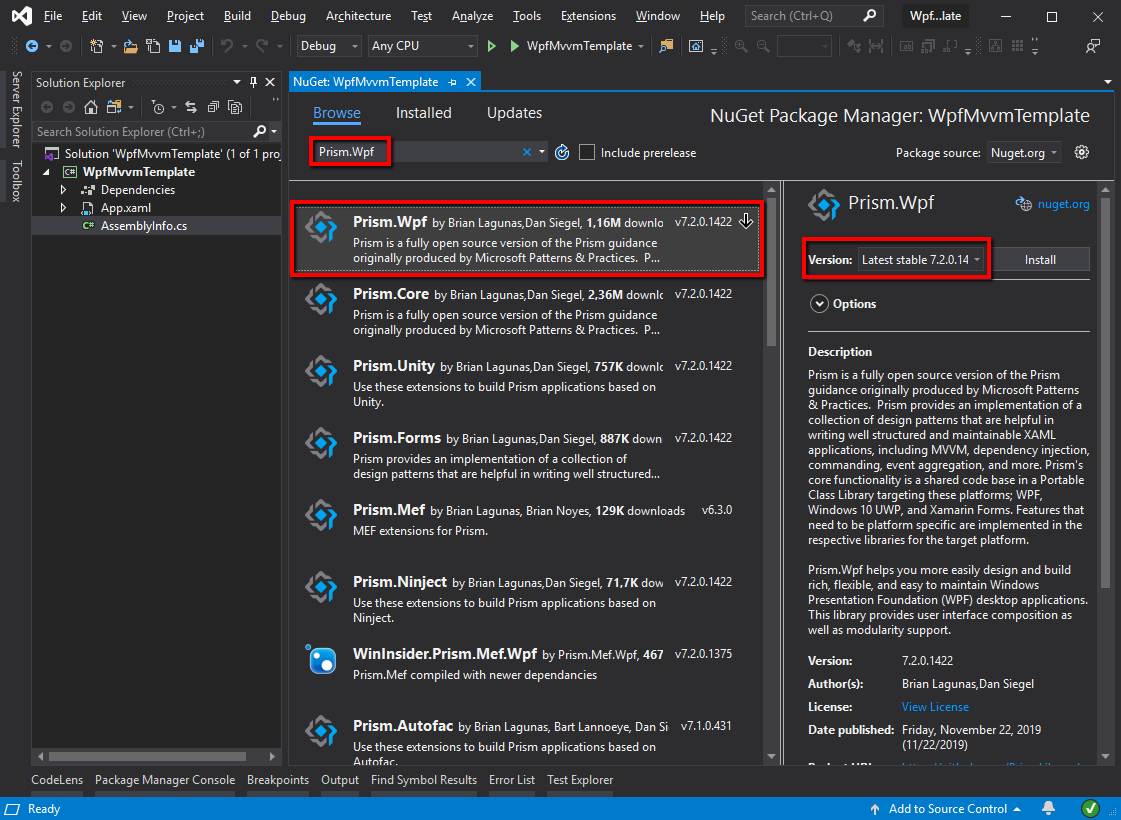Click the Navigate Backward arrow in toolbar
The height and width of the screenshot is (820, 1121).
31,46
